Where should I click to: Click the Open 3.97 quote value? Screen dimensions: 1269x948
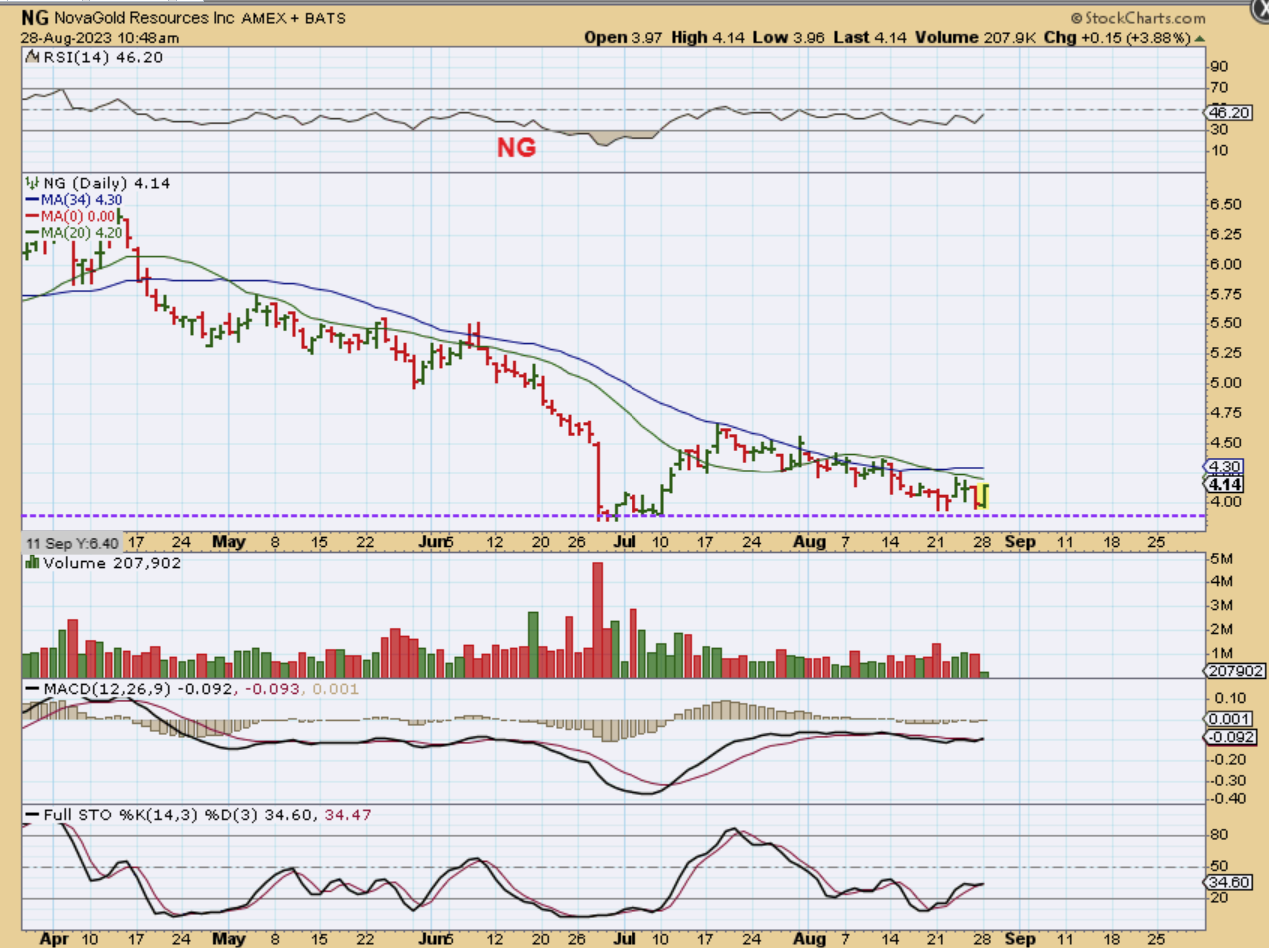tap(621, 38)
